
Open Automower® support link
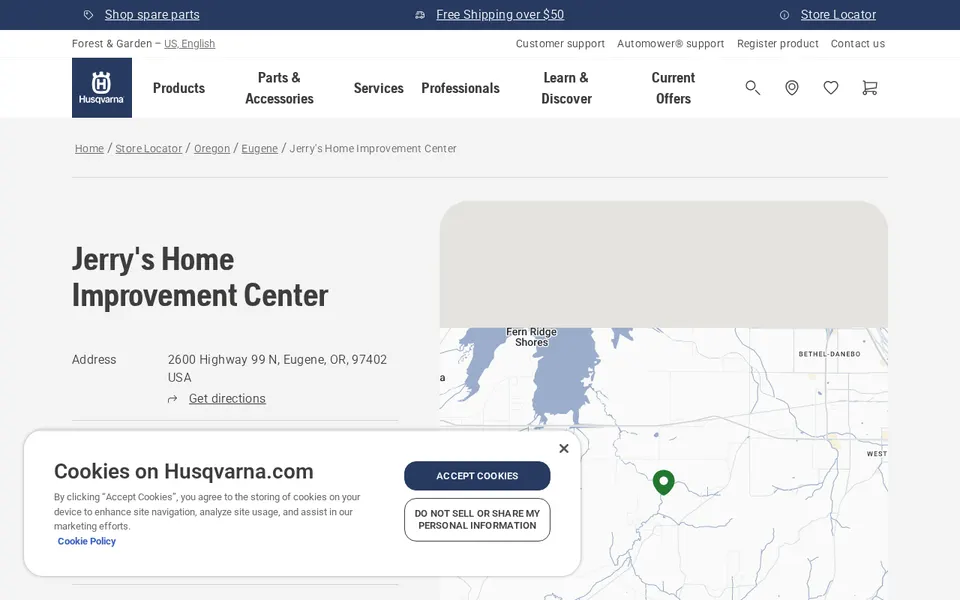[x=670, y=43]
